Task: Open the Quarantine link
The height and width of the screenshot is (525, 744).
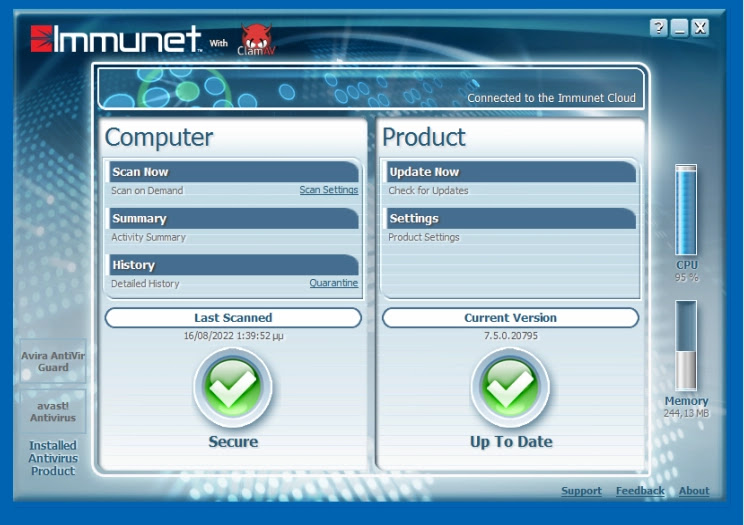Action: [334, 283]
